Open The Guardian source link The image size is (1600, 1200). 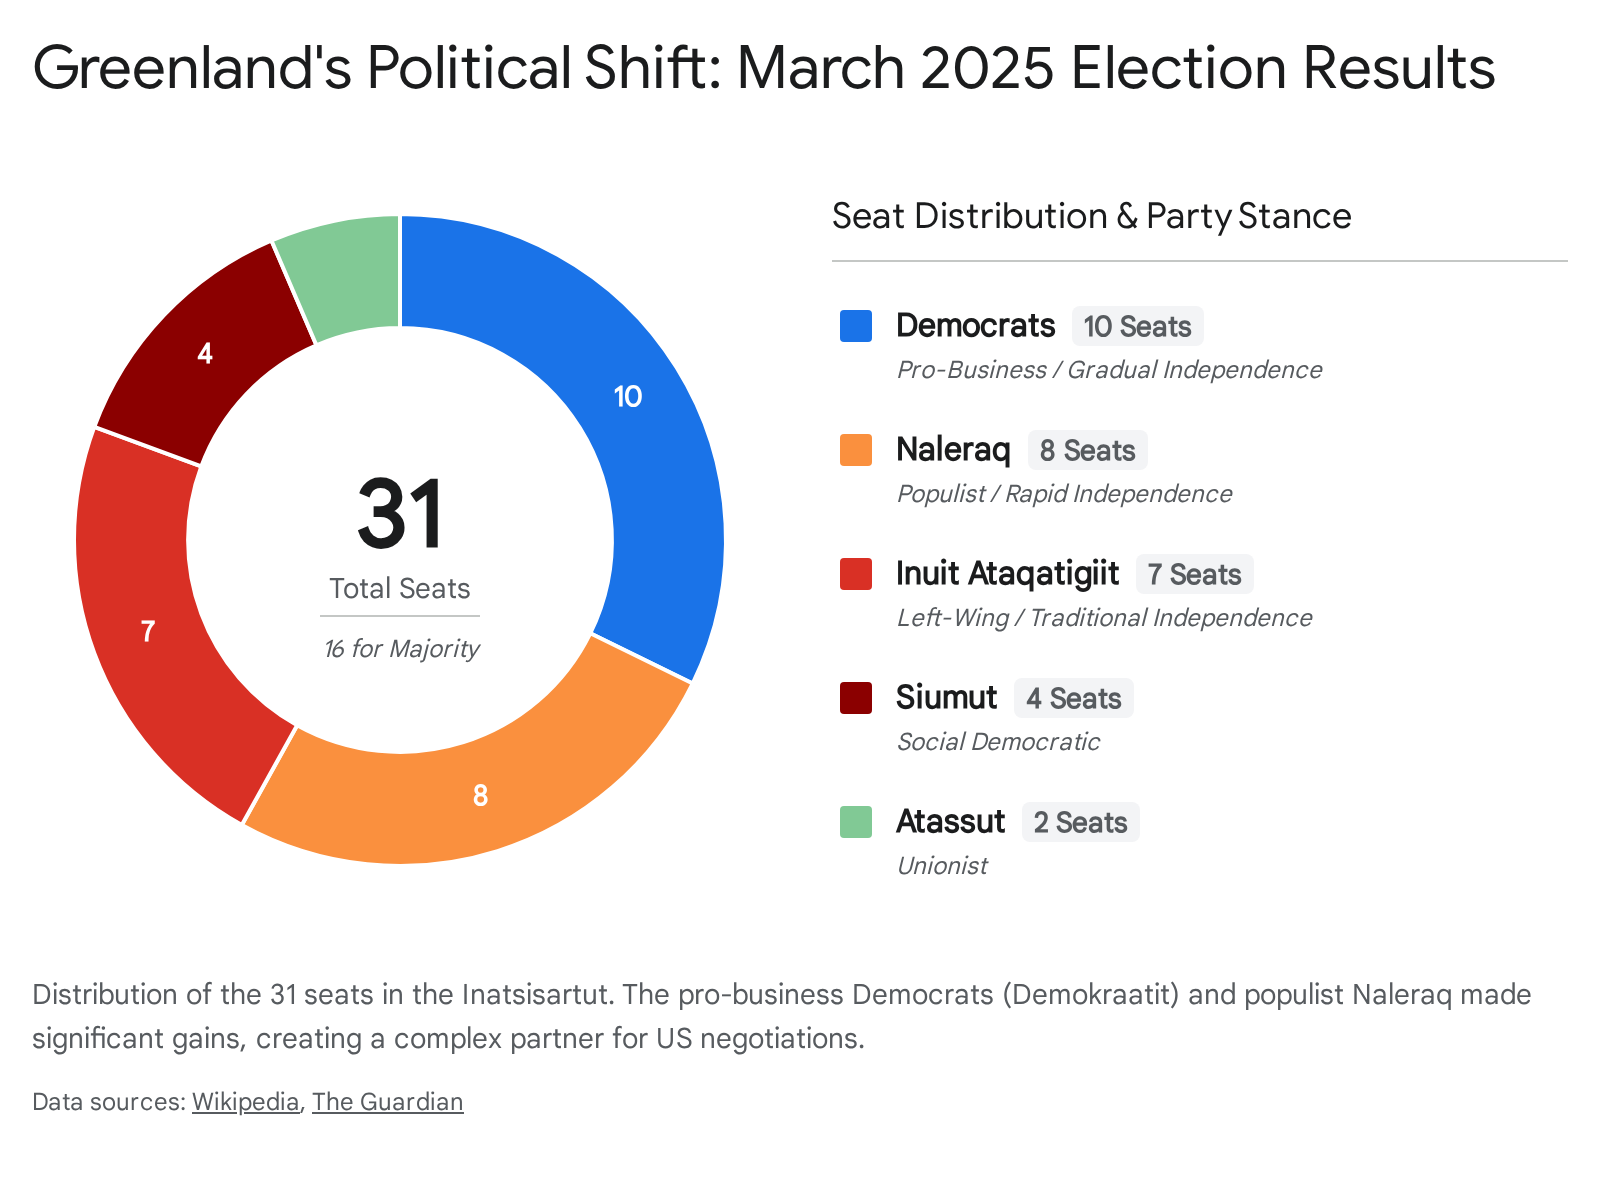pyautogui.click(x=387, y=1102)
